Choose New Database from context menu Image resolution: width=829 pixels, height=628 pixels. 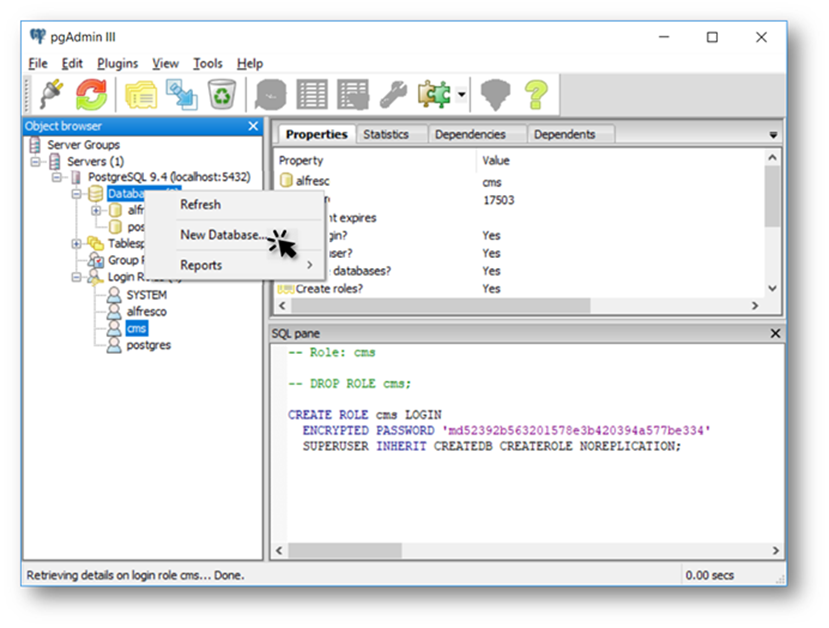pyautogui.click(x=221, y=235)
